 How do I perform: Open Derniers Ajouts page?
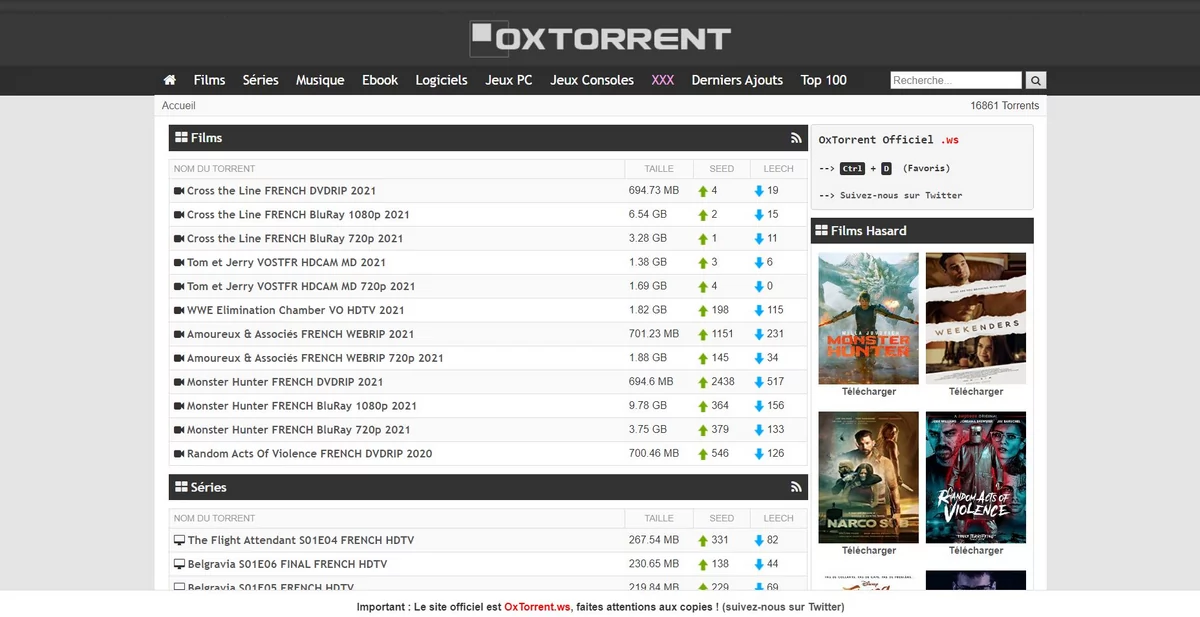point(737,80)
